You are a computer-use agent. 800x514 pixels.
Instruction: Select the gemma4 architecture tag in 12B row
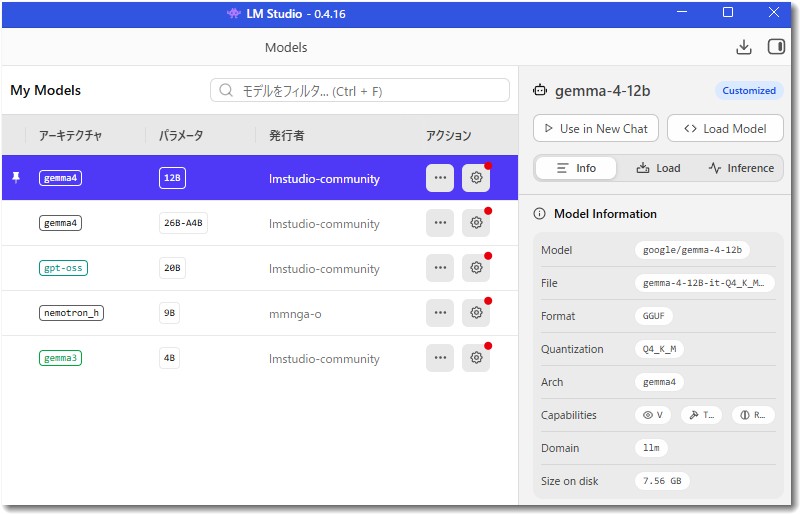[60, 178]
